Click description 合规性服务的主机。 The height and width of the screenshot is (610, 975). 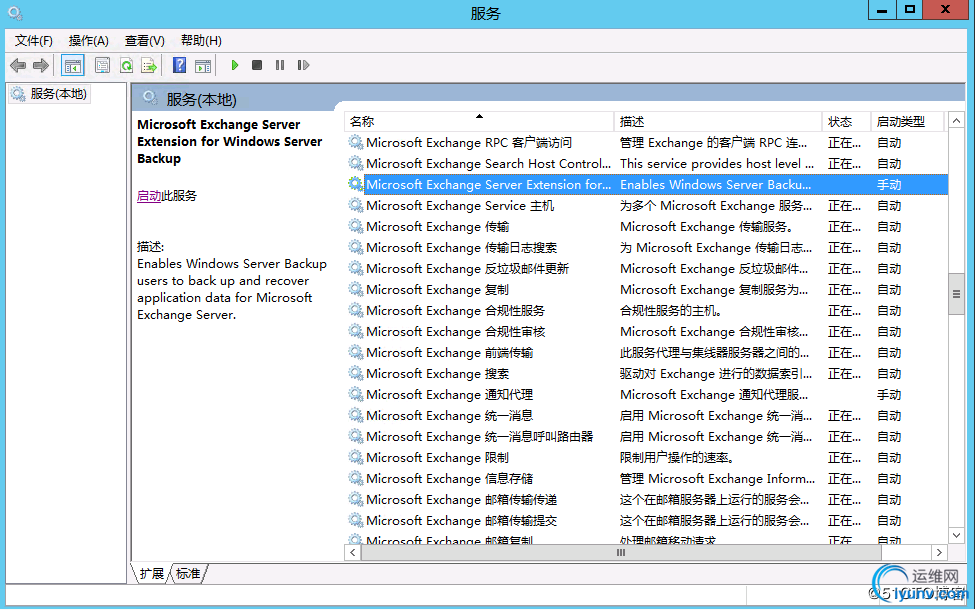pyautogui.click(x=671, y=311)
